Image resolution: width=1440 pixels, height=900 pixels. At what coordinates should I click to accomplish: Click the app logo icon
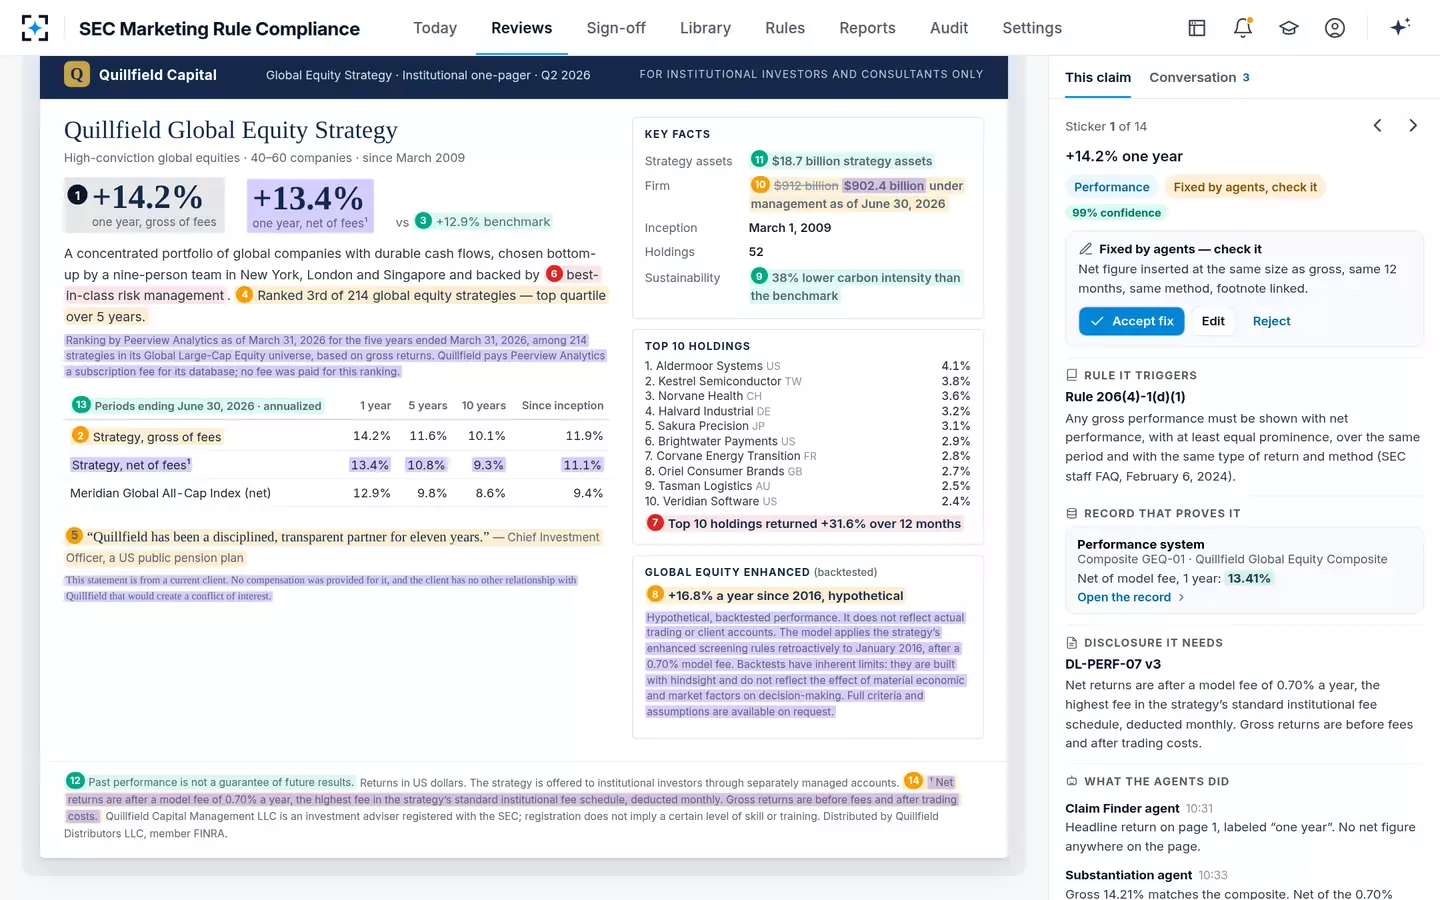pos(35,28)
